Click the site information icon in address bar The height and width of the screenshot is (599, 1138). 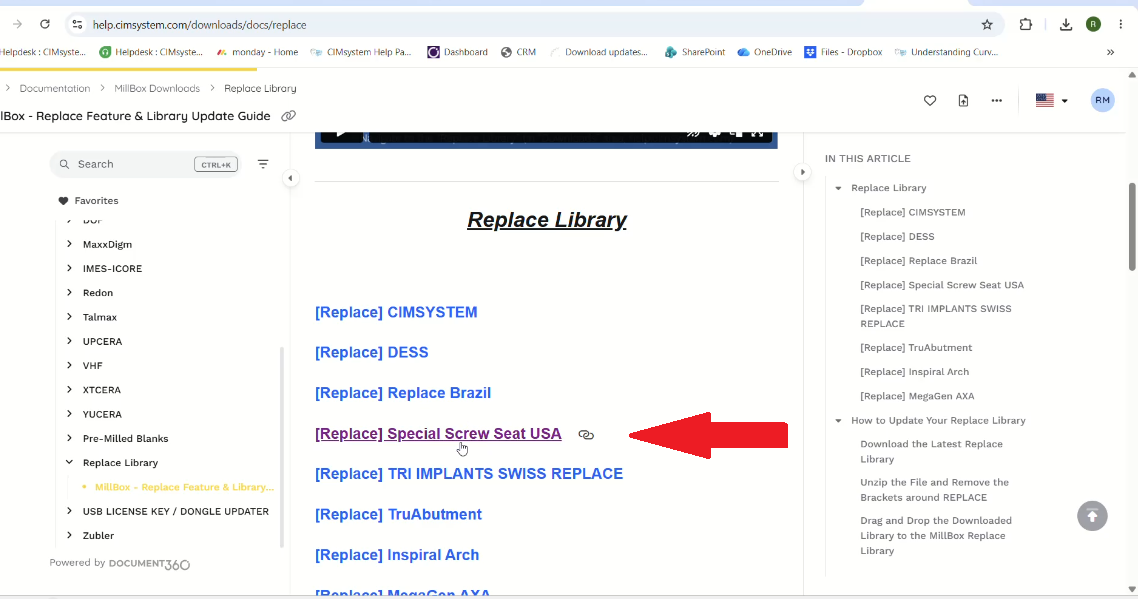coord(78,25)
